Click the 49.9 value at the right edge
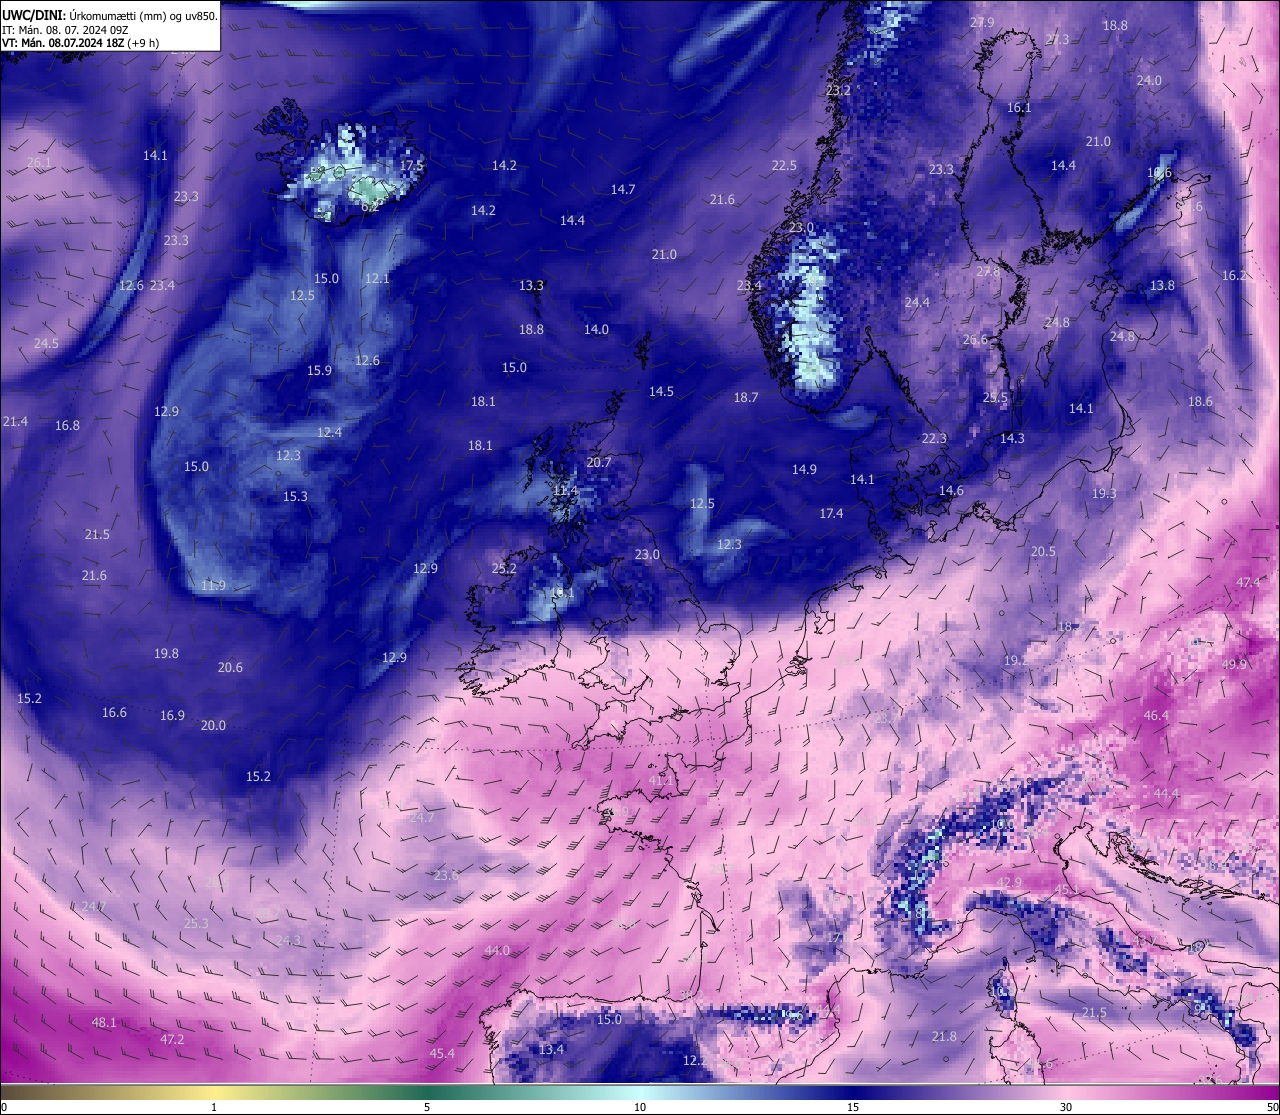Image resolution: width=1280 pixels, height=1115 pixels. [1235, 664]
